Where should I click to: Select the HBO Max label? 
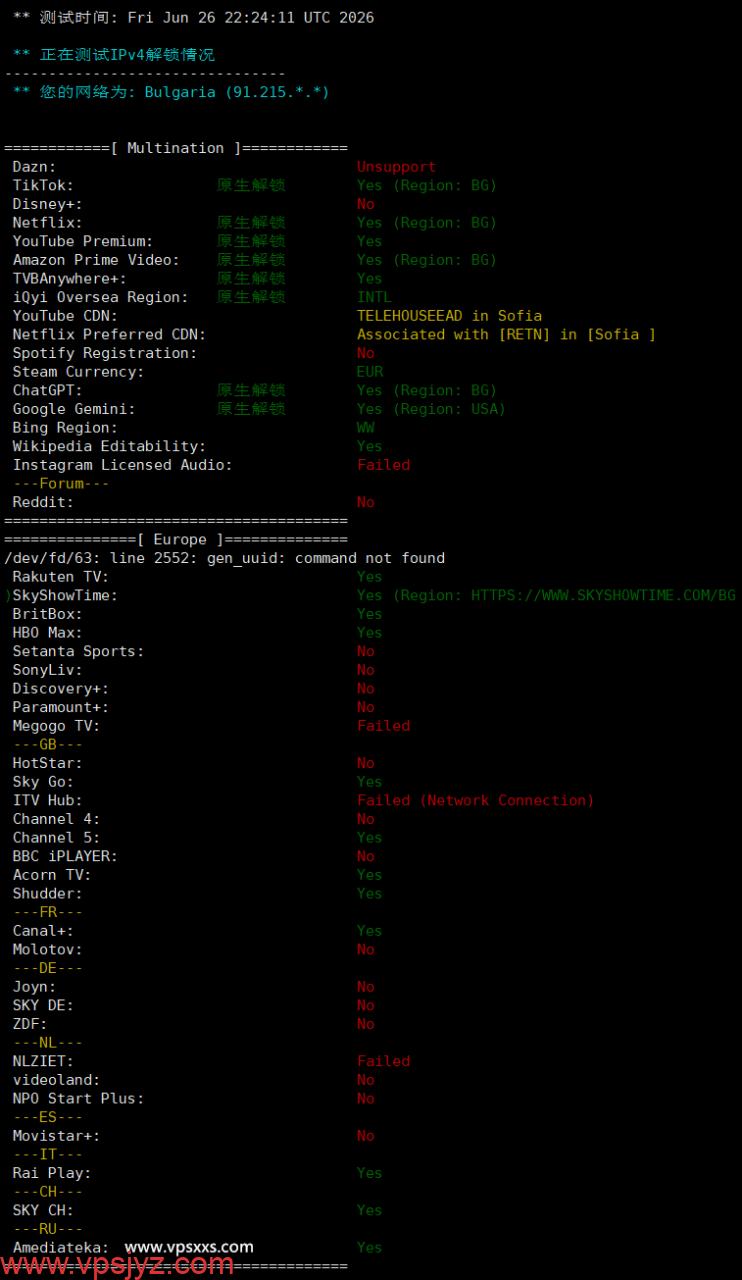[x=48, y=632]
